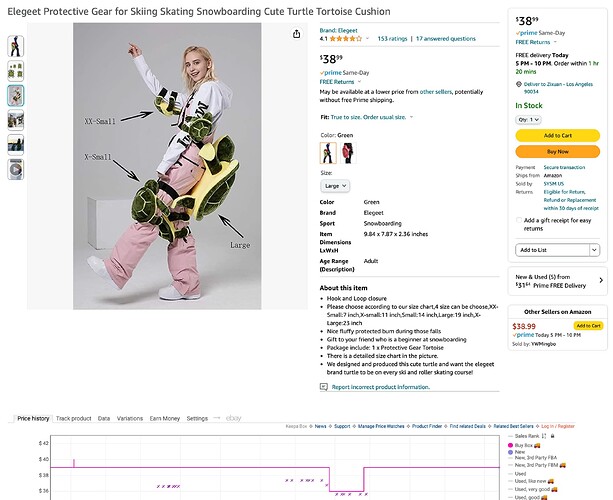Image resolution: width=613 pixels, height=500 pixels.
Task: Click the share icon on product image
Action: [296, 34]
